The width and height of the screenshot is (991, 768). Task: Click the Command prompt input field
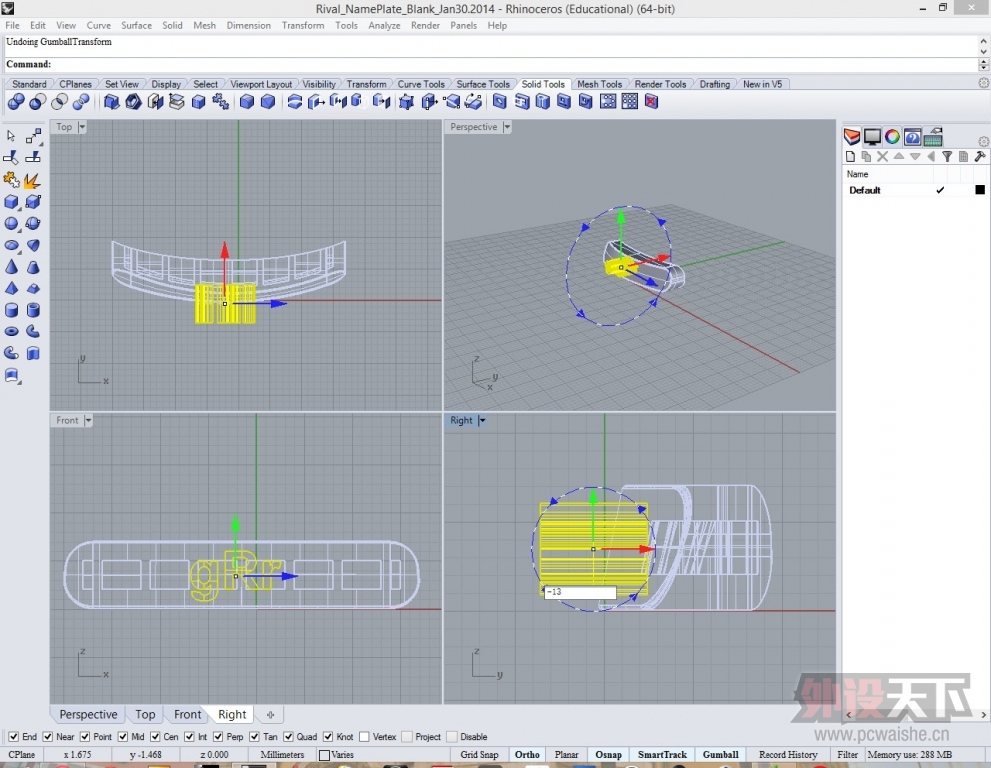coord(492,64)
